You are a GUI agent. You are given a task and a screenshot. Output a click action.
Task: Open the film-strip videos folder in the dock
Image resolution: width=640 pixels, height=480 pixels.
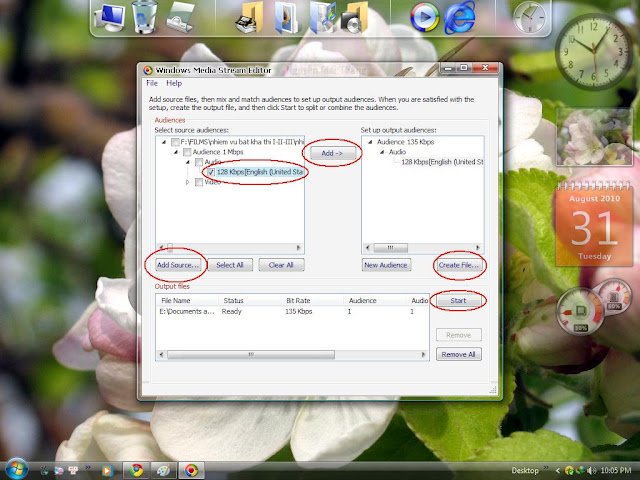point(249,18)
